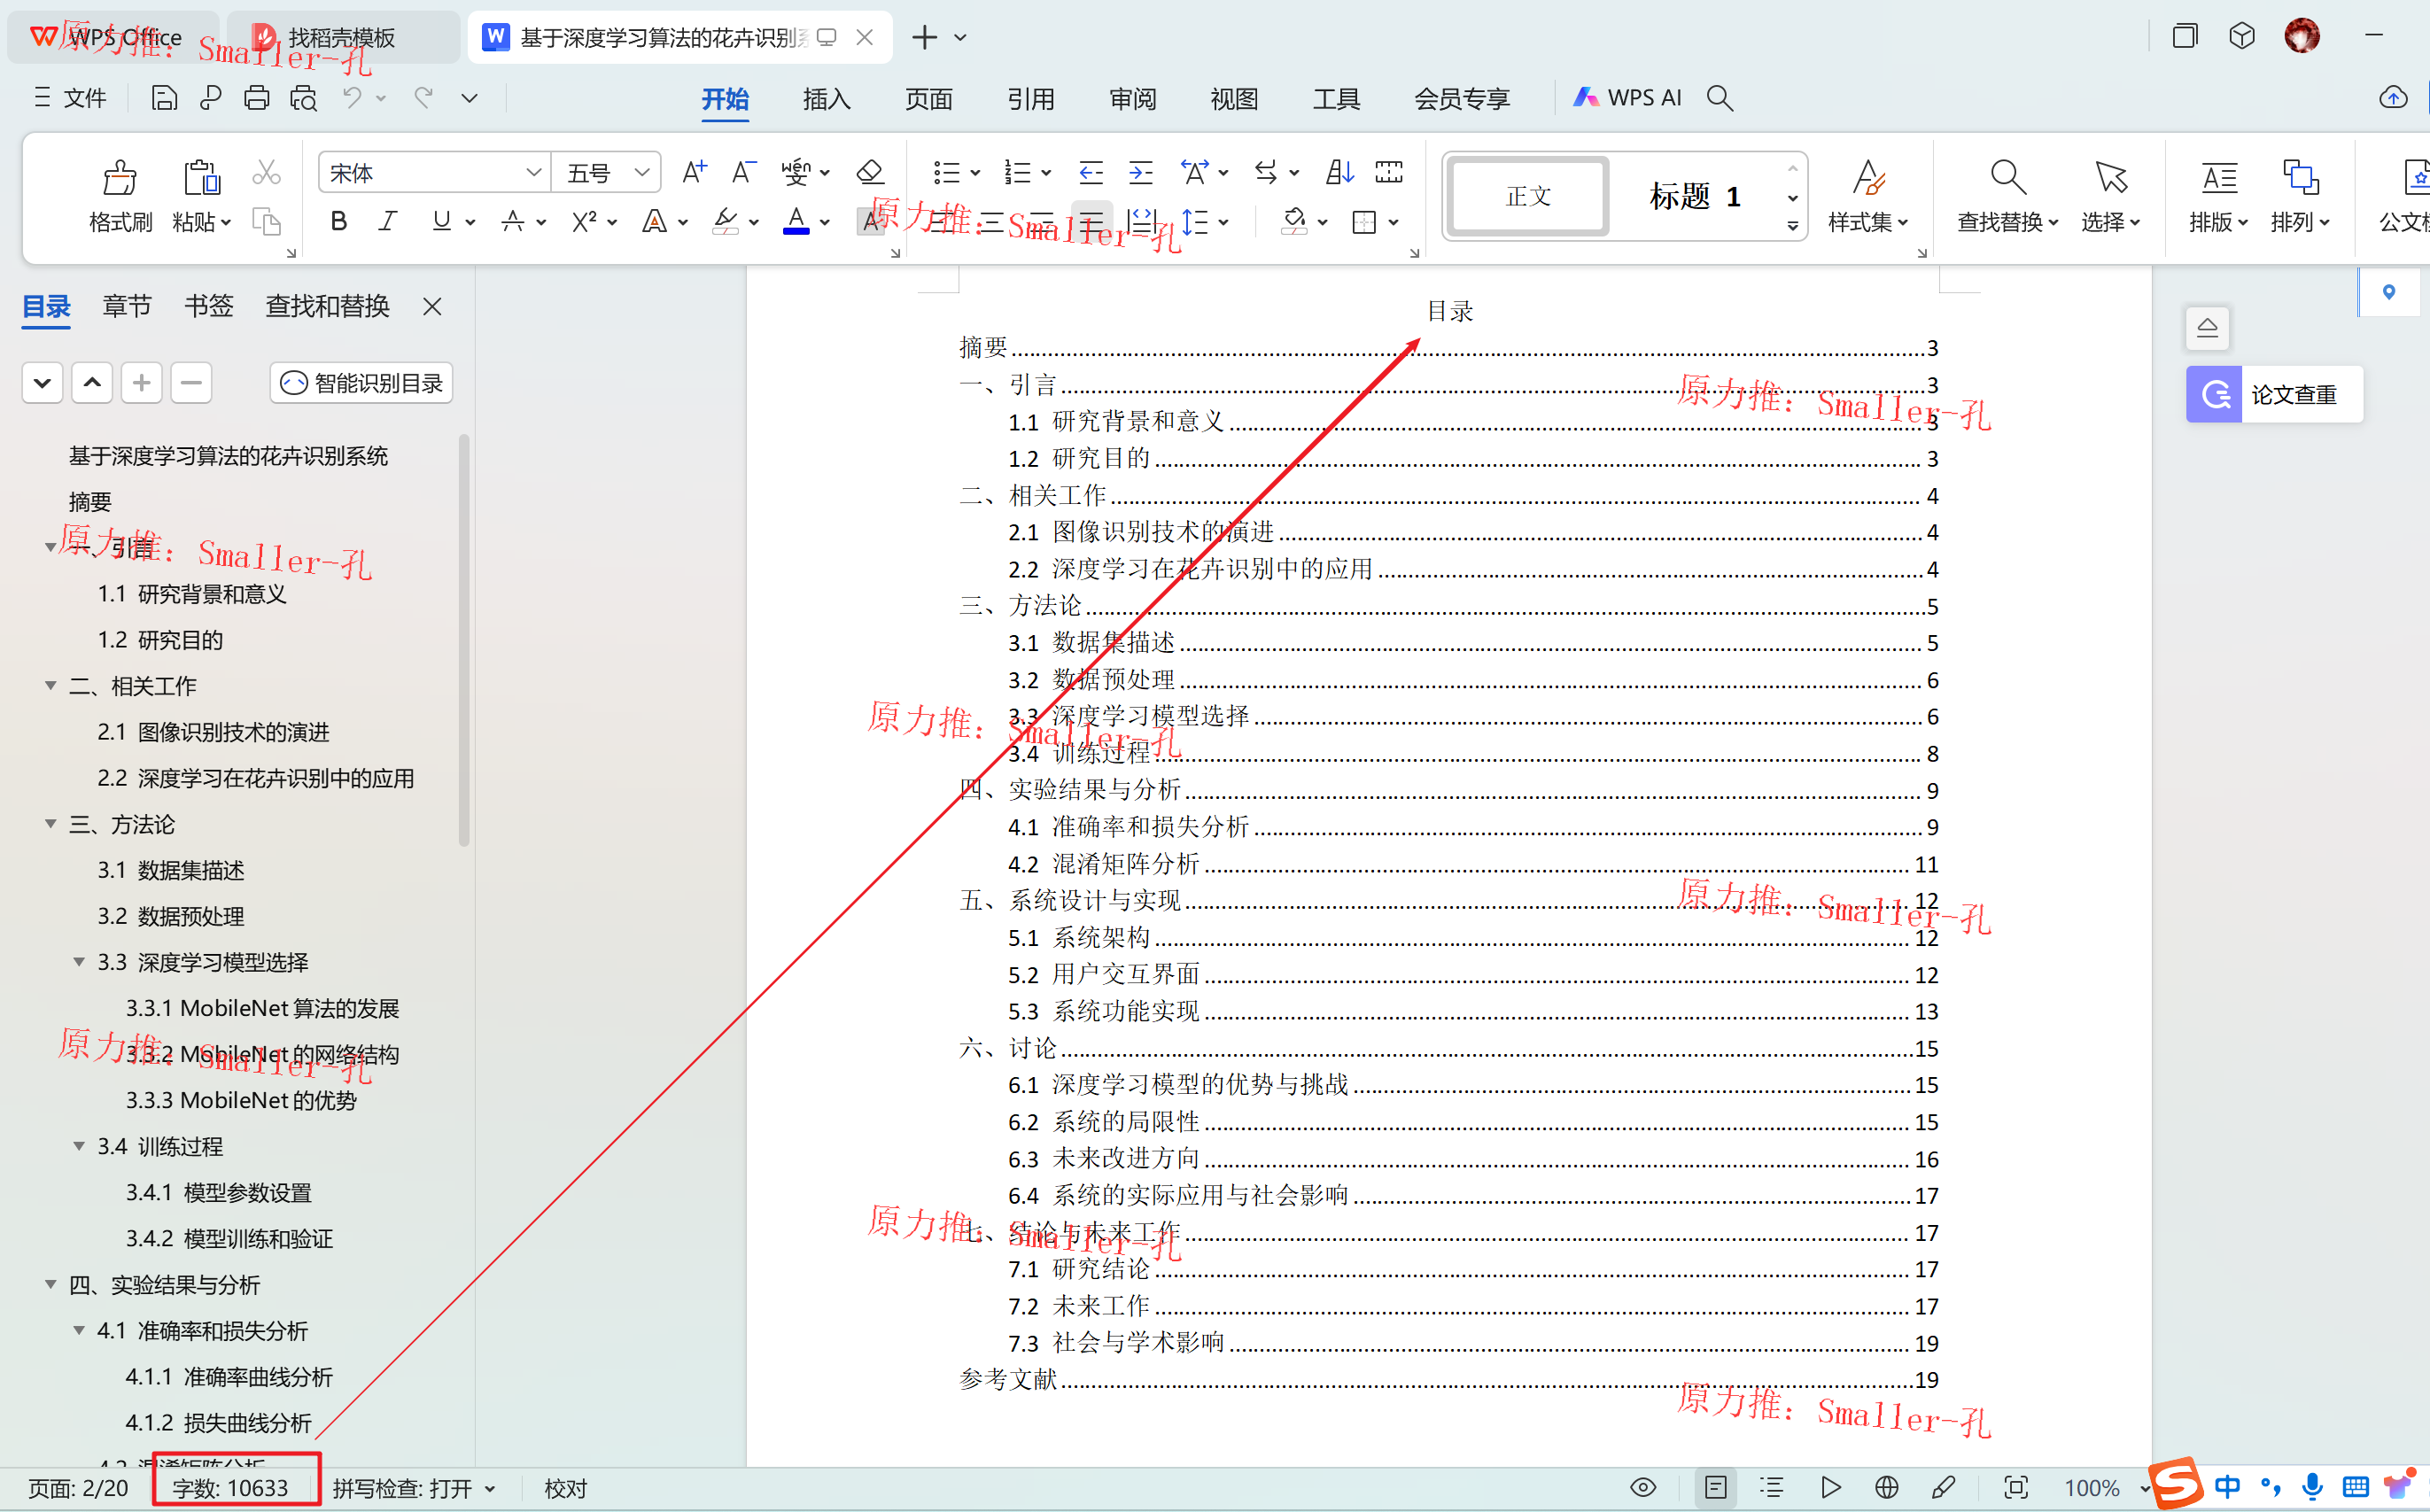Image resolution: width=2430 pixels, height=1512 pixels.
Task: Open the font size dropdown showing 五号
Action: pyautogui.click(x=641, y=173)
